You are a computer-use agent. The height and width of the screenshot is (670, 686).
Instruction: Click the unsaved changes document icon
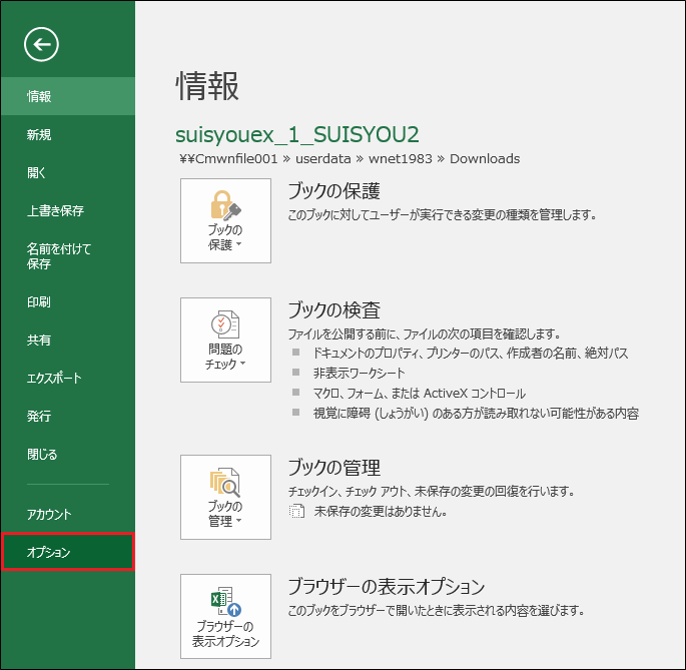coord(296,511)
